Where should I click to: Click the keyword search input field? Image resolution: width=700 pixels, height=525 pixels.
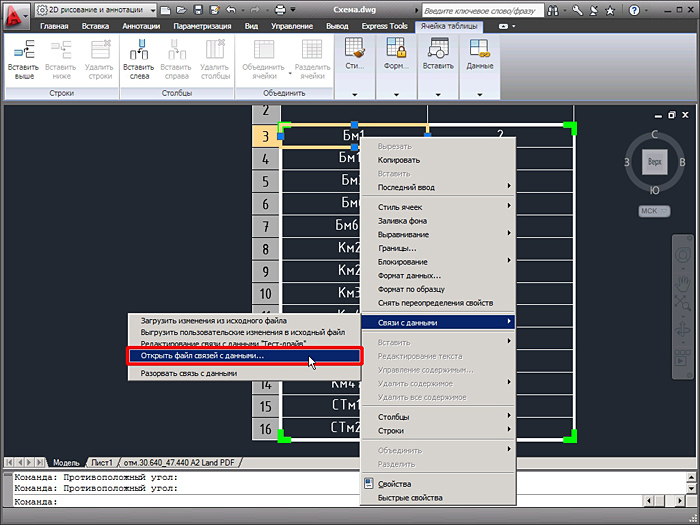pos(482,10)
